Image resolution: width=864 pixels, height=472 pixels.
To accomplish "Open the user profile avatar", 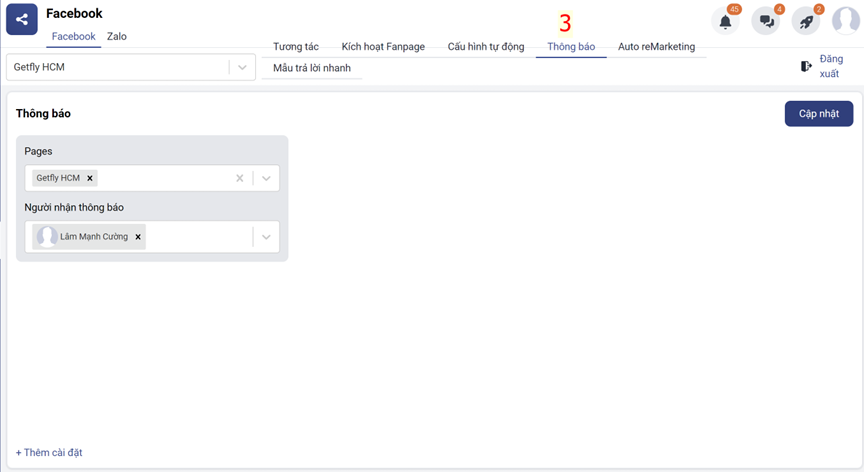I will click(x=846, y=21).
